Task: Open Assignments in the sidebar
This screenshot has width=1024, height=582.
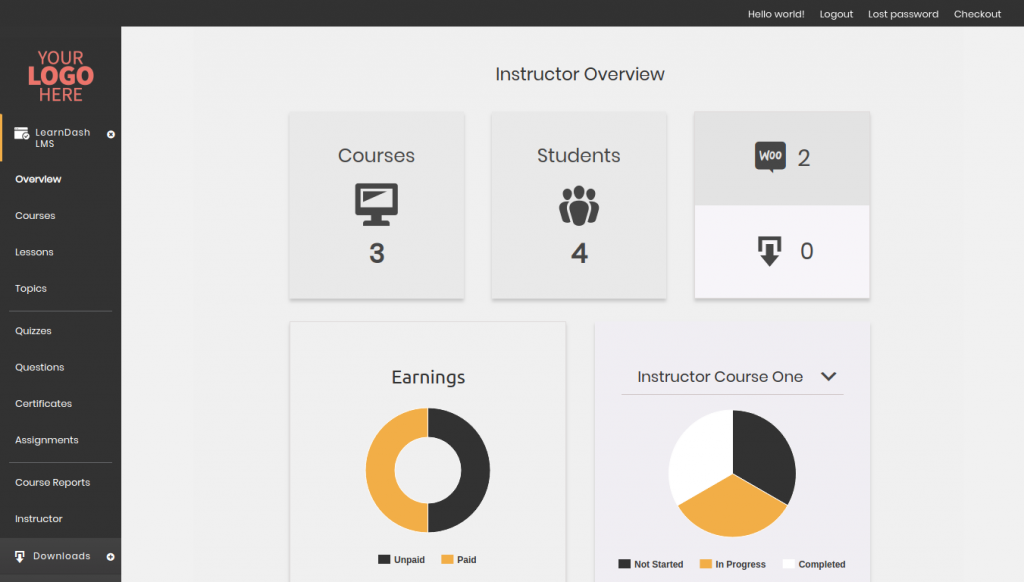Action: pyautogui.click(x=46, y=440)
